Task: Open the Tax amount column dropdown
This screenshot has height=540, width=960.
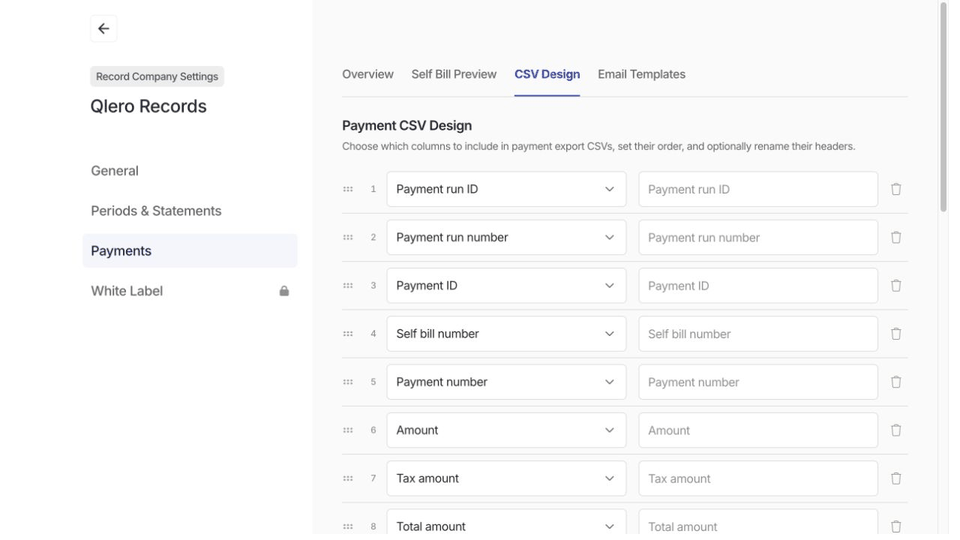Action: coord(506,479)
